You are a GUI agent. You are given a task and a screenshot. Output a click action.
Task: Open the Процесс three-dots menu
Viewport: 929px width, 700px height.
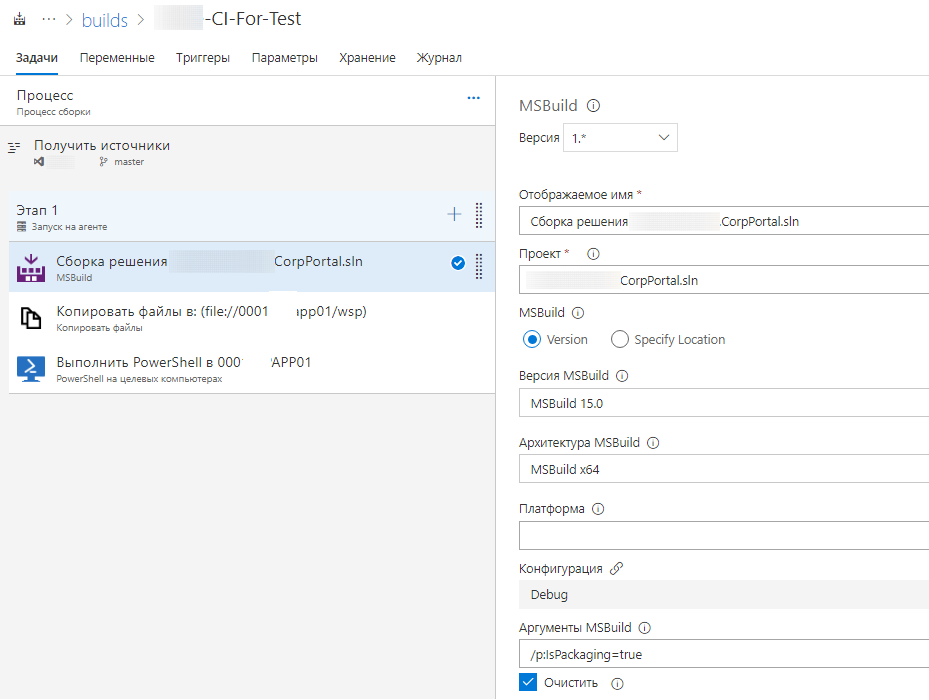474,98
